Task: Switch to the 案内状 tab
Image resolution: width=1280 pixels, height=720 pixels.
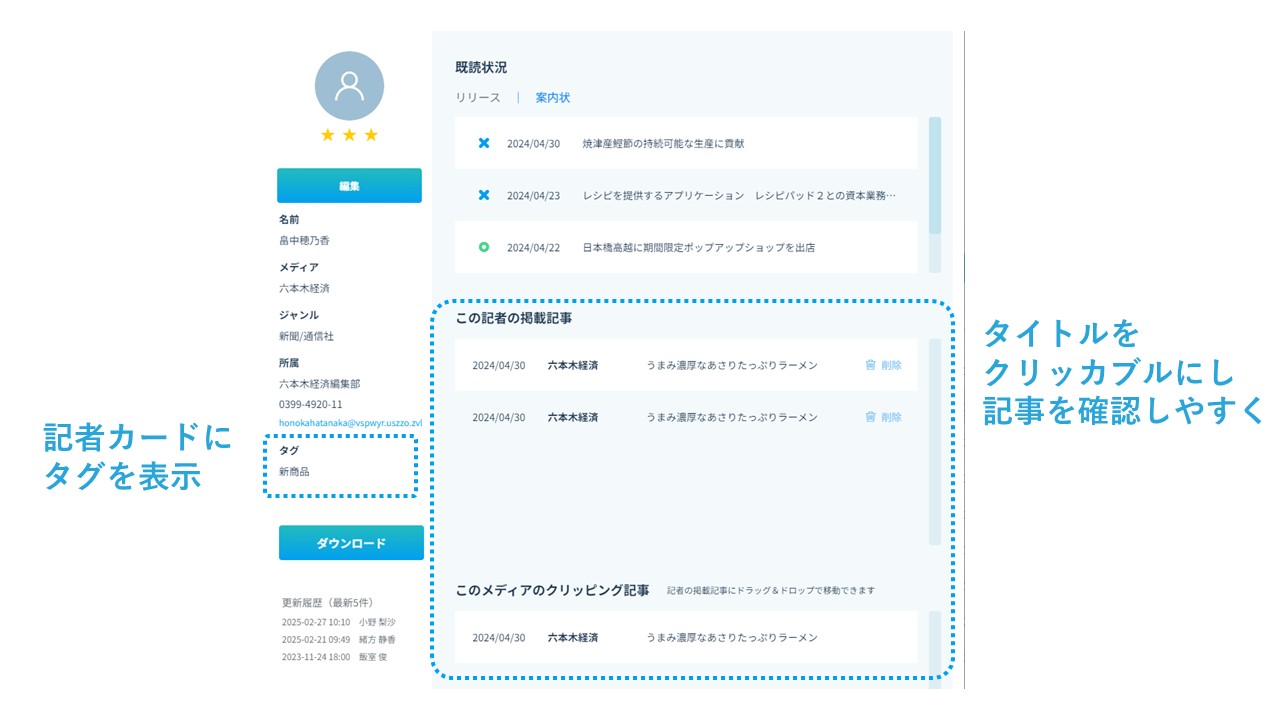Action: [553, 98]
